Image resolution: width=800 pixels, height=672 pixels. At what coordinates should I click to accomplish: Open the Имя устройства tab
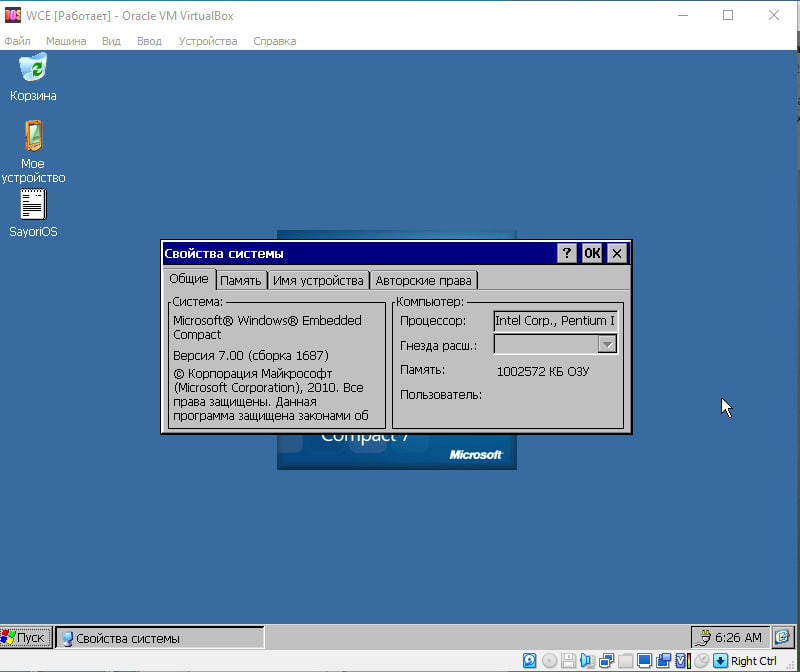tap(318, 281)
